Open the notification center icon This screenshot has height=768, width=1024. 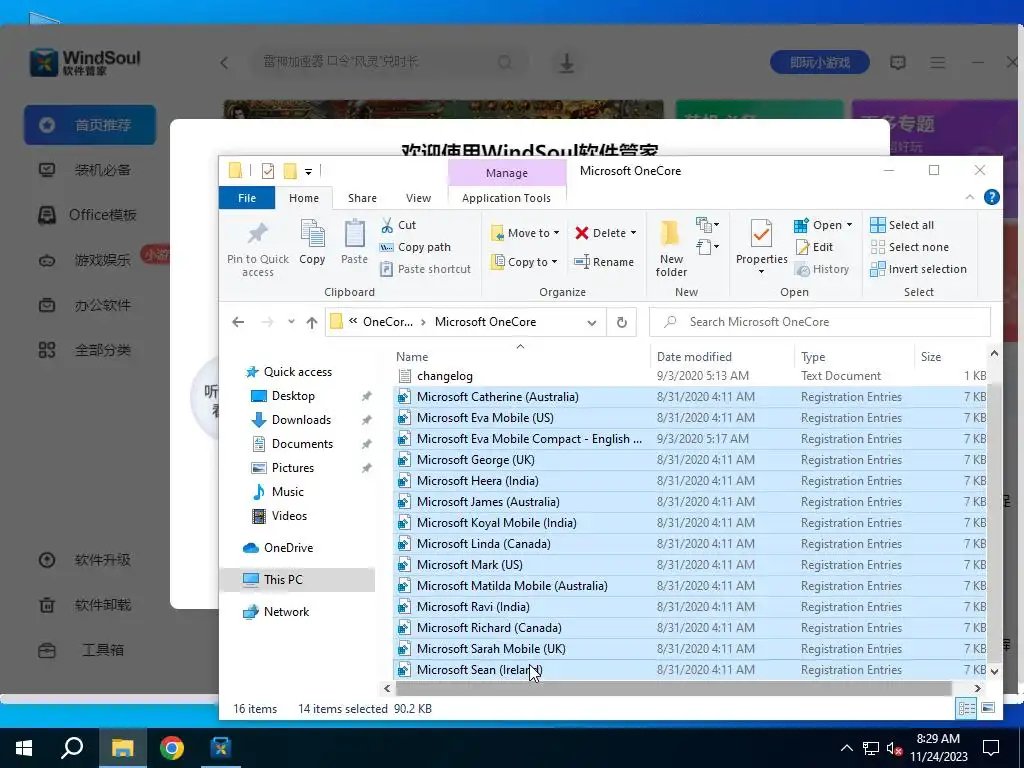point(991,748)
